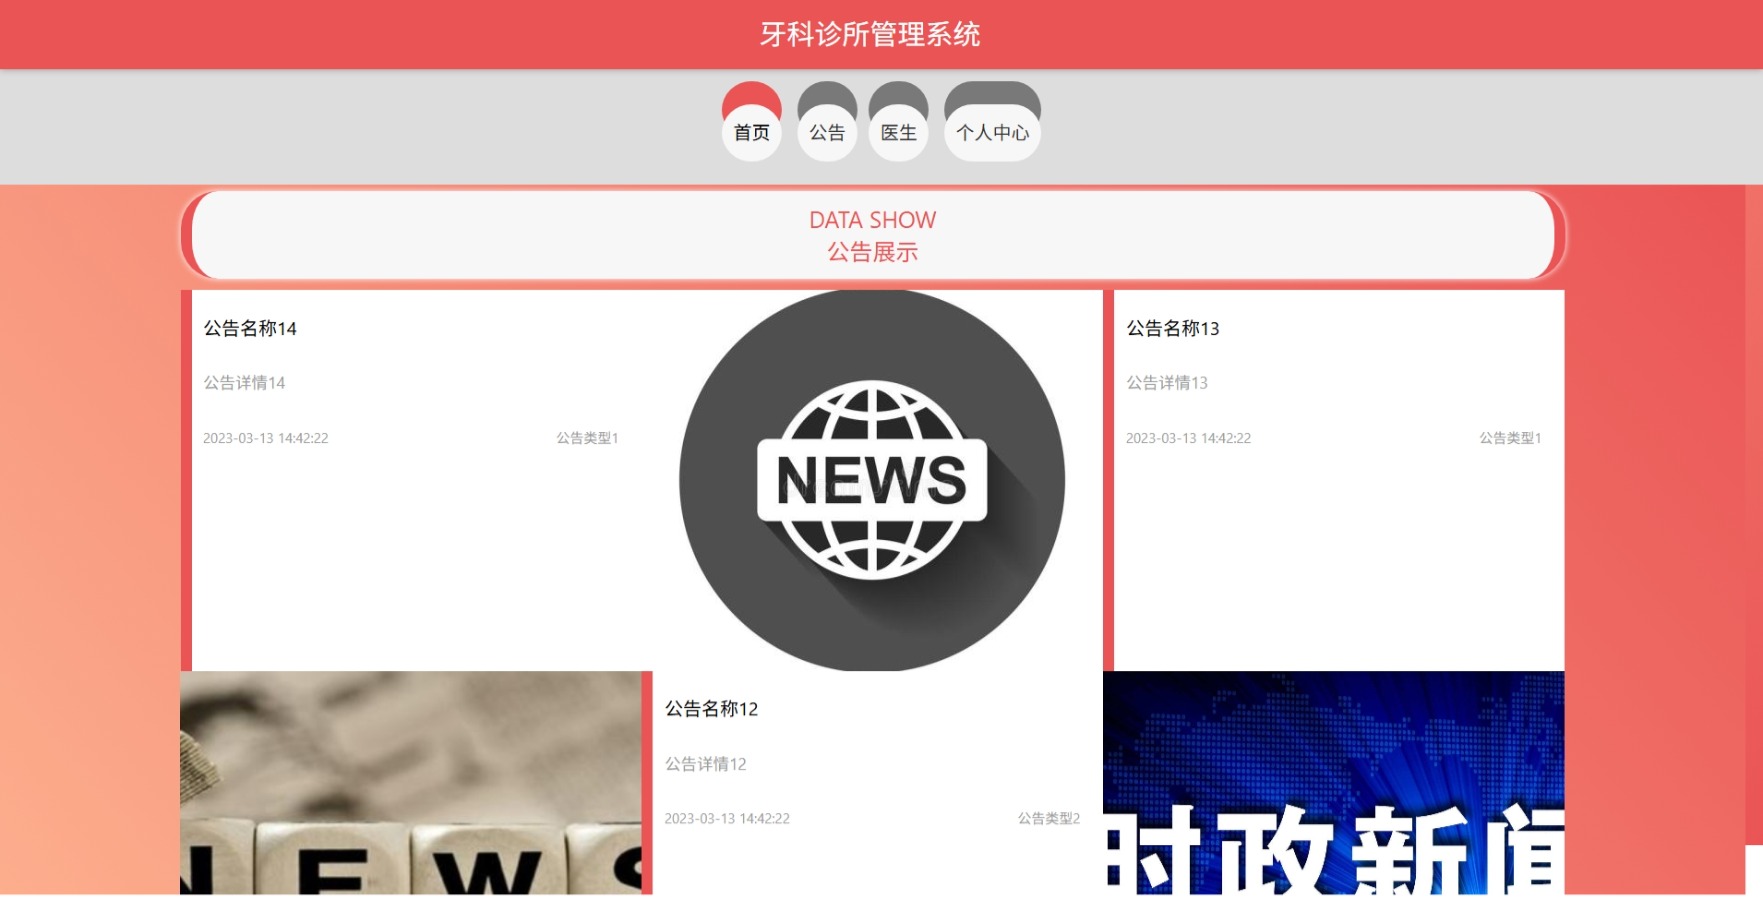Click the wooden NEWS blocks thumbnail

(x=411, y=783)
